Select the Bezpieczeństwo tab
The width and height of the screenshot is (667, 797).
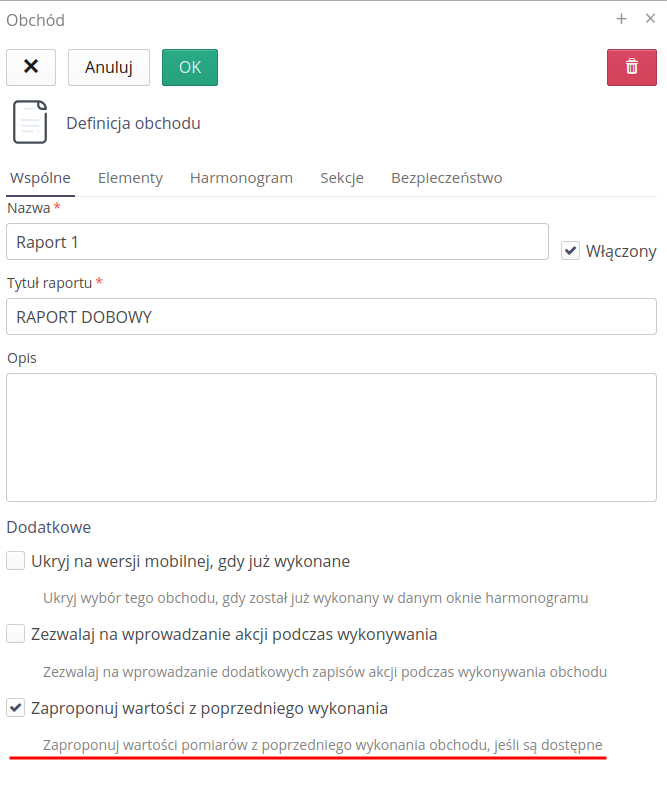click(x=446, y=178)
